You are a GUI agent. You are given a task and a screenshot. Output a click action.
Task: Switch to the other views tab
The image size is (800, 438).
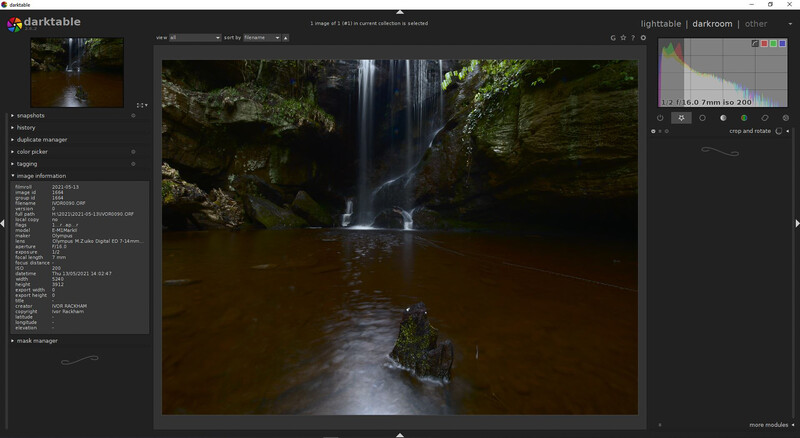coord(756,24)
